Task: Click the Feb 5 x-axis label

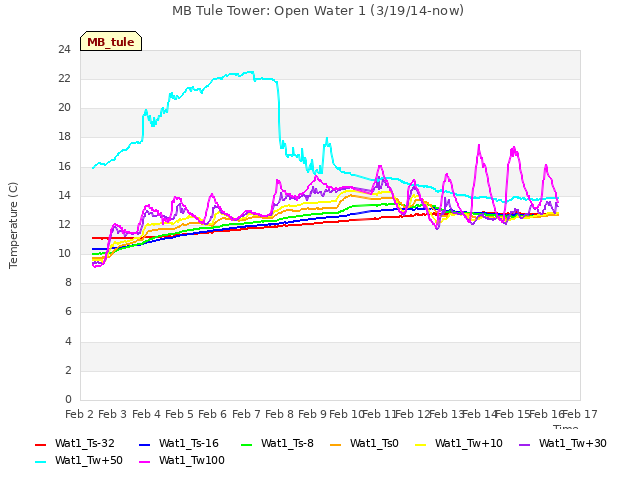Action: pyautogui.click(x=179, y=414)
